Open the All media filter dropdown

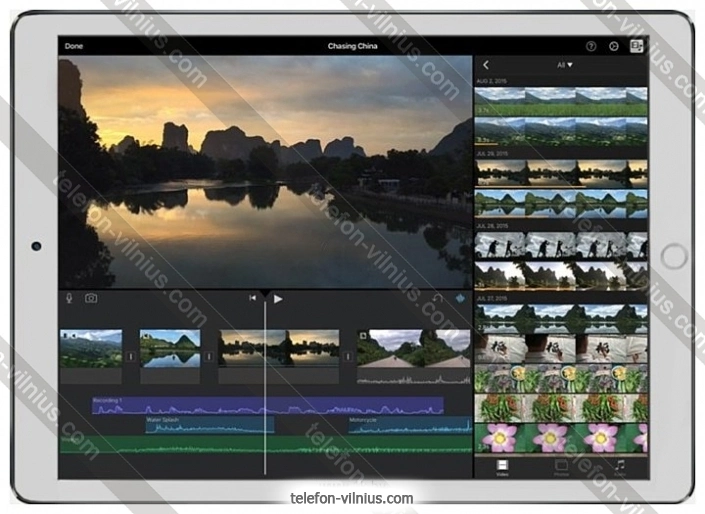point(565,65)
